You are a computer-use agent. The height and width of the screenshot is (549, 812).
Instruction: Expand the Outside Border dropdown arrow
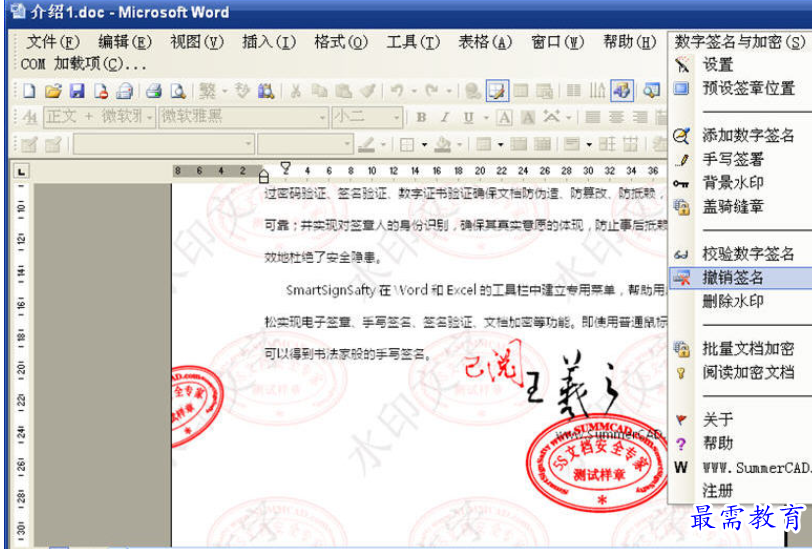(424, 145)
